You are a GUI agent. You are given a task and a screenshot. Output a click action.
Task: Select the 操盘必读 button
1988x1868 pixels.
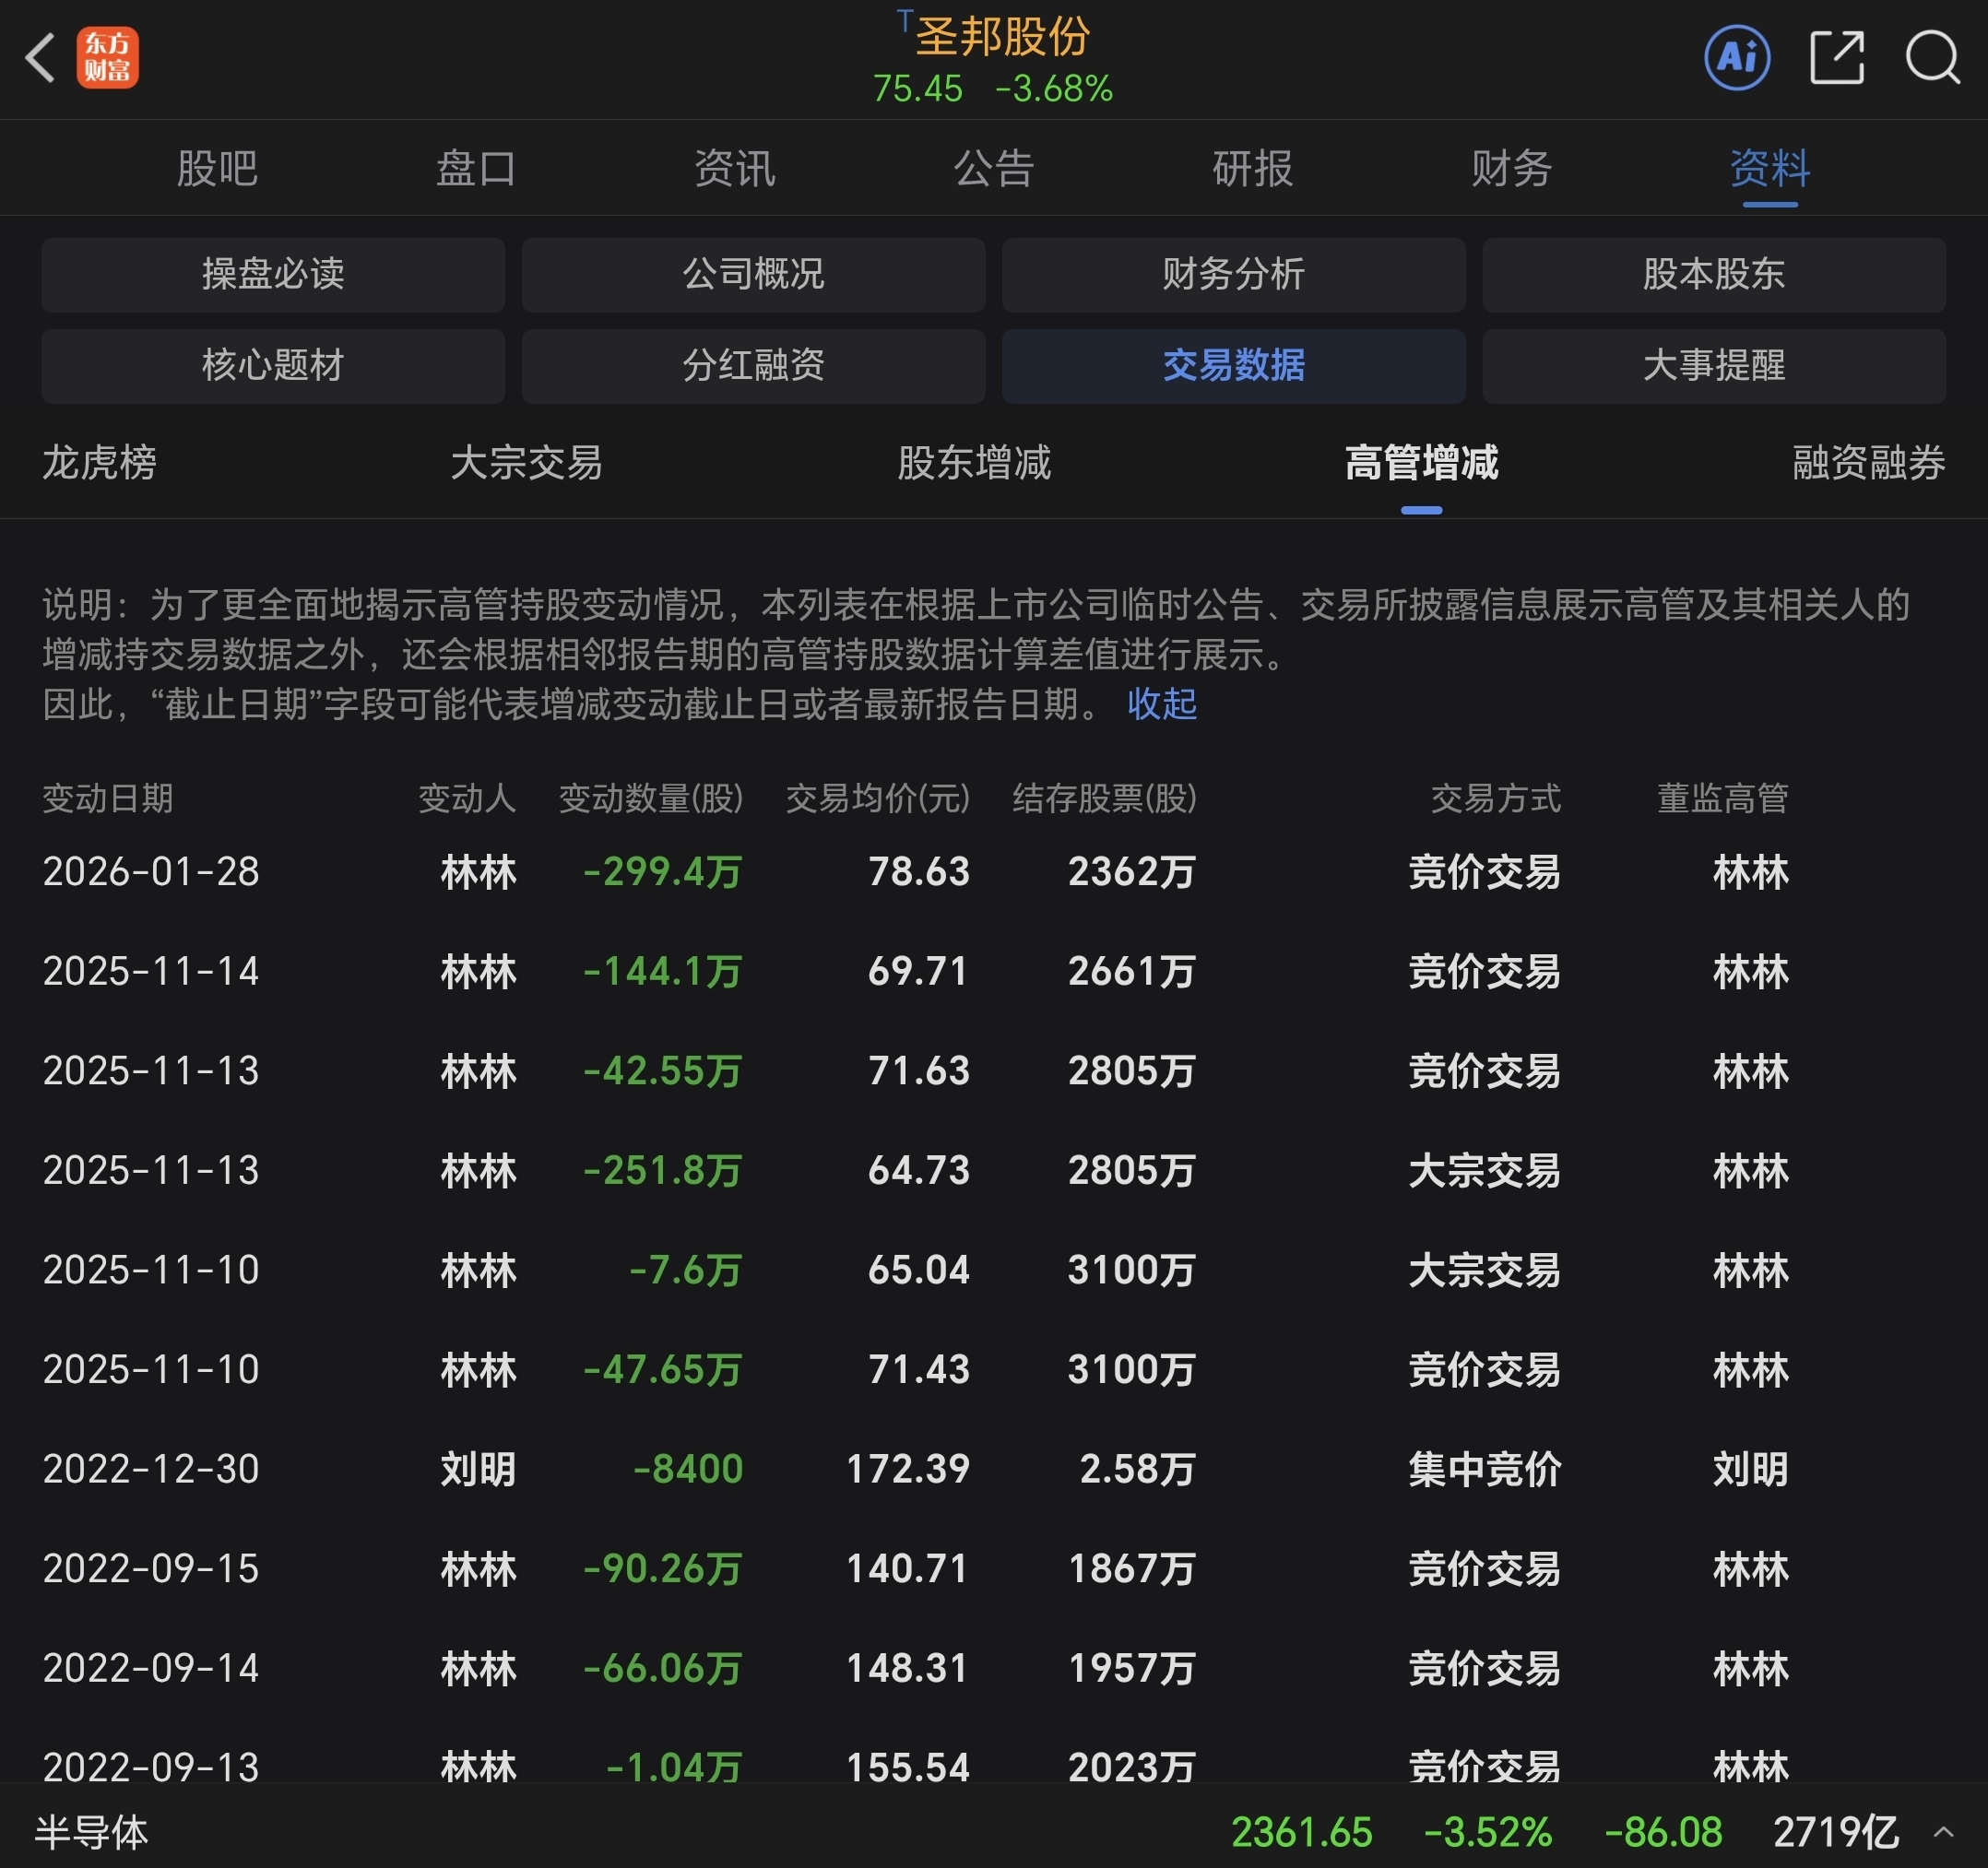coord(272,274)
